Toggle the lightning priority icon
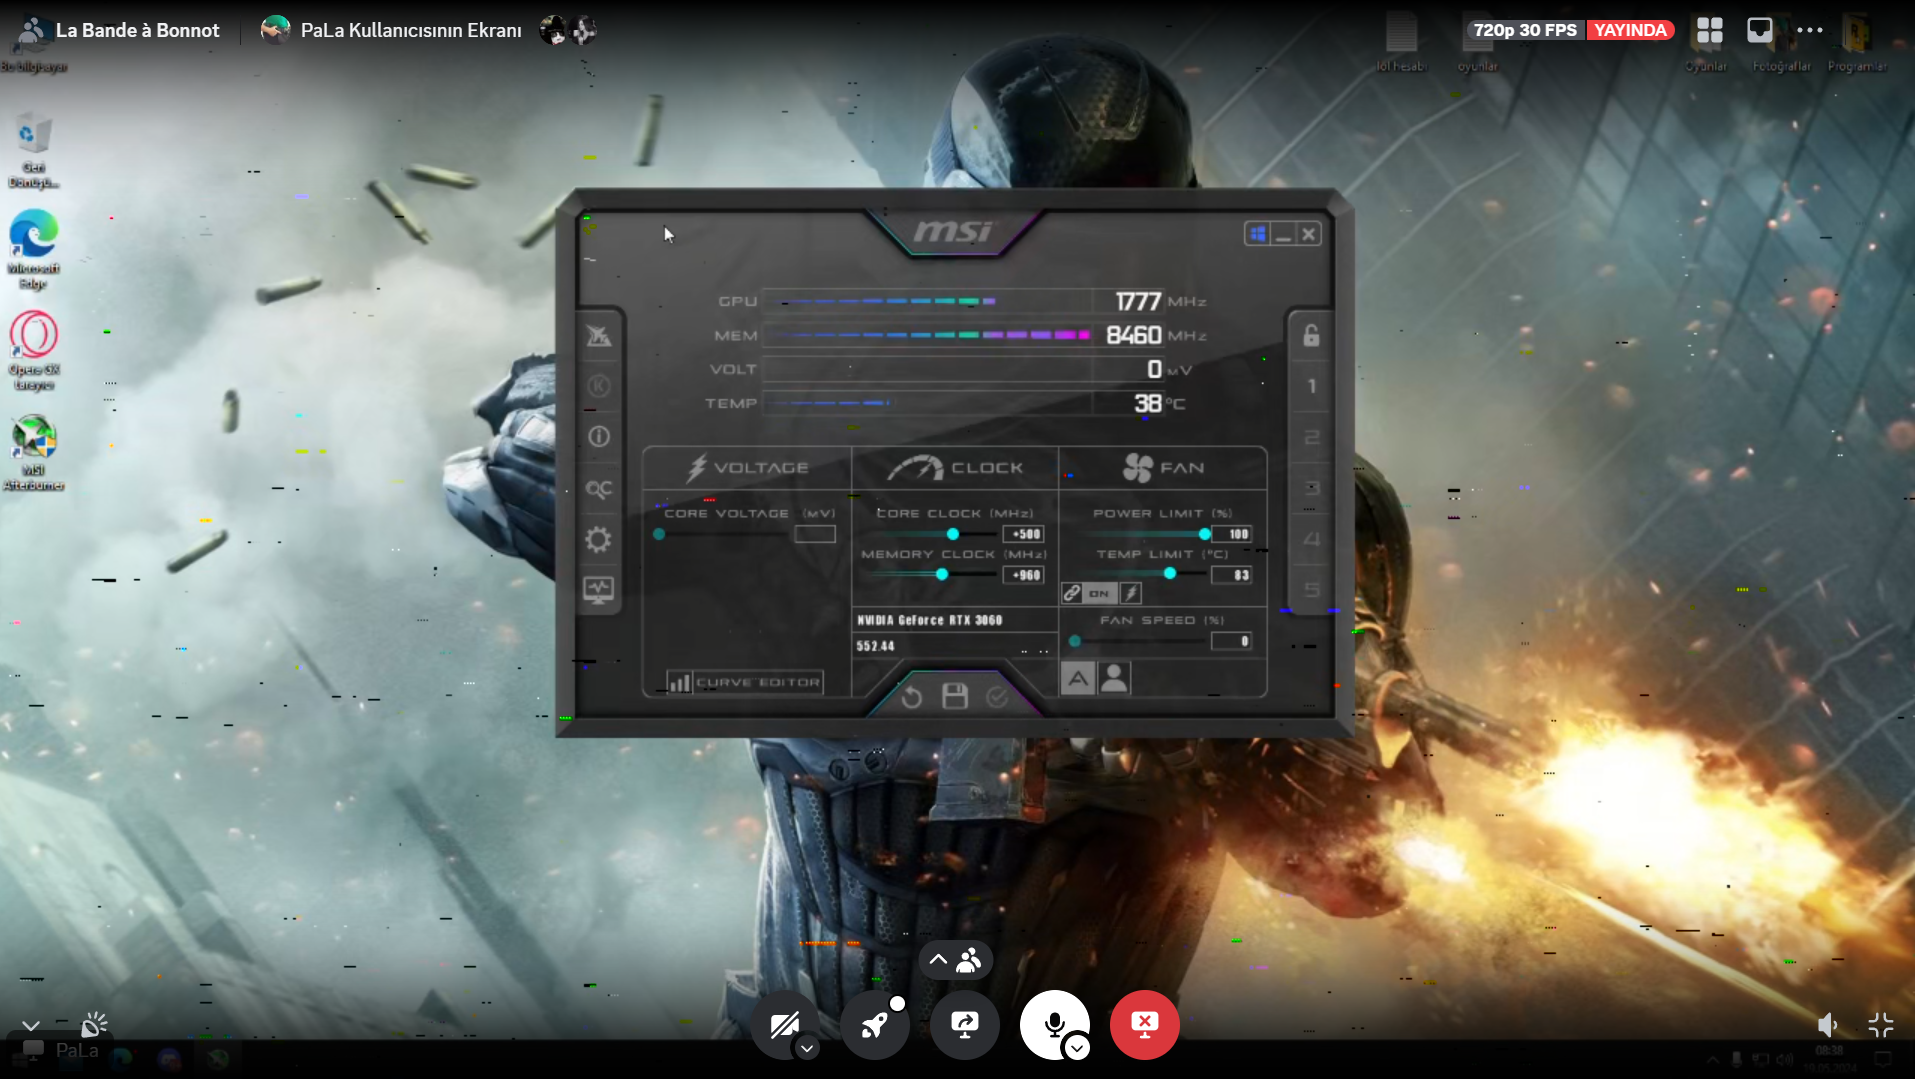The height and width of the screenshot is (1079, 1915). pos(1131,593)
